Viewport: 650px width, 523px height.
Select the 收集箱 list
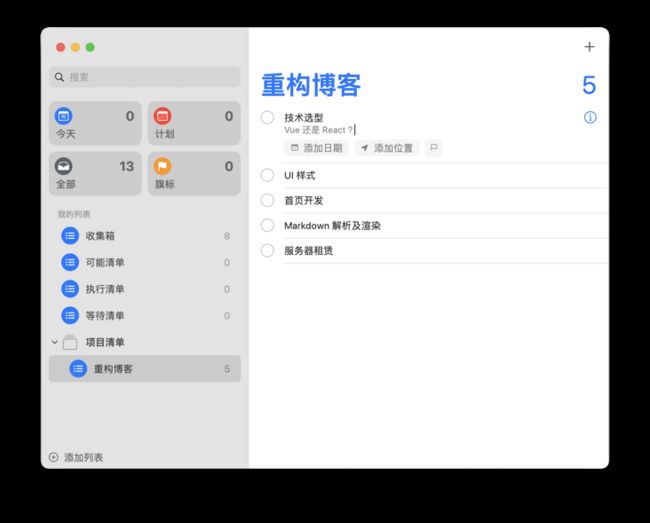[145, 236]
